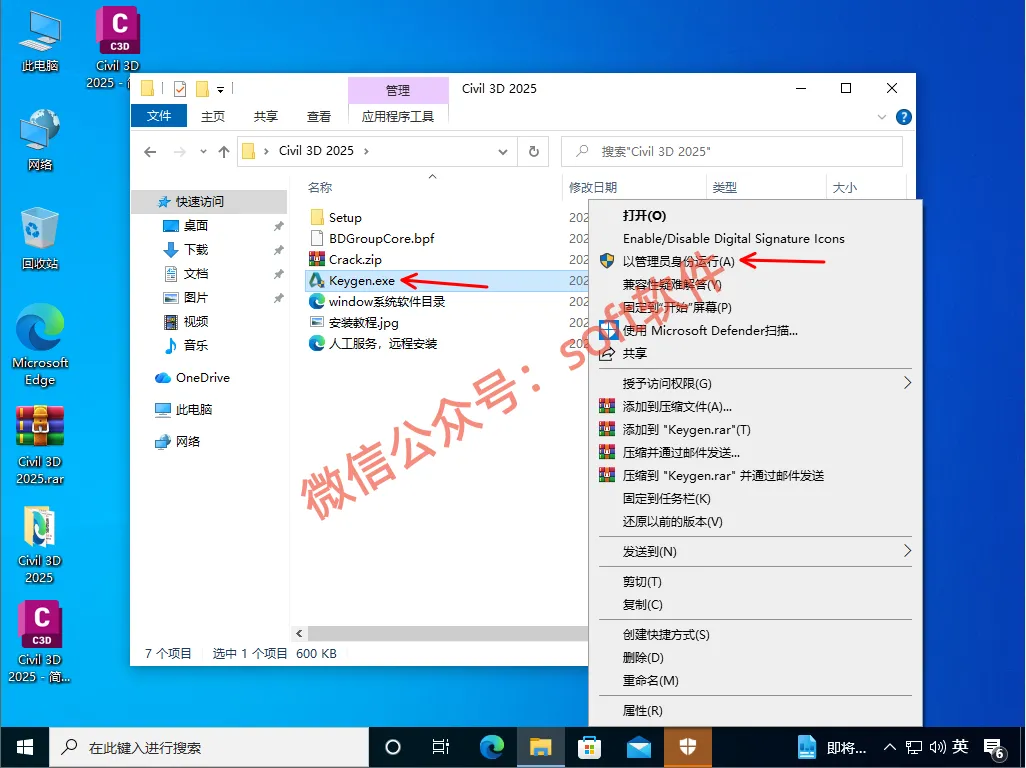Launch Edge from the taskbar

tap(491, 747)
